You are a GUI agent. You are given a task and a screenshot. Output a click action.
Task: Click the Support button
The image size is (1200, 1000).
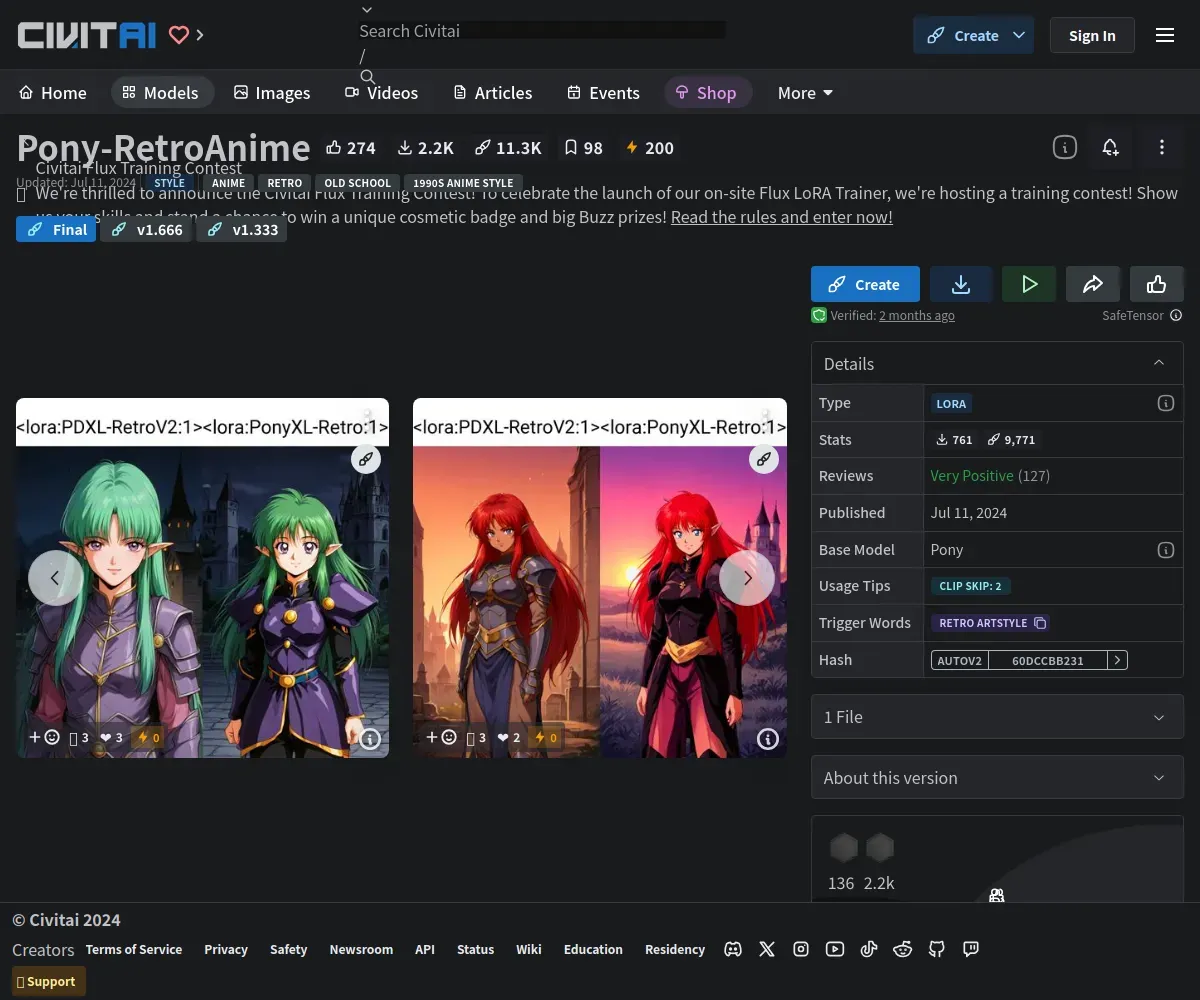click(49, 981)
